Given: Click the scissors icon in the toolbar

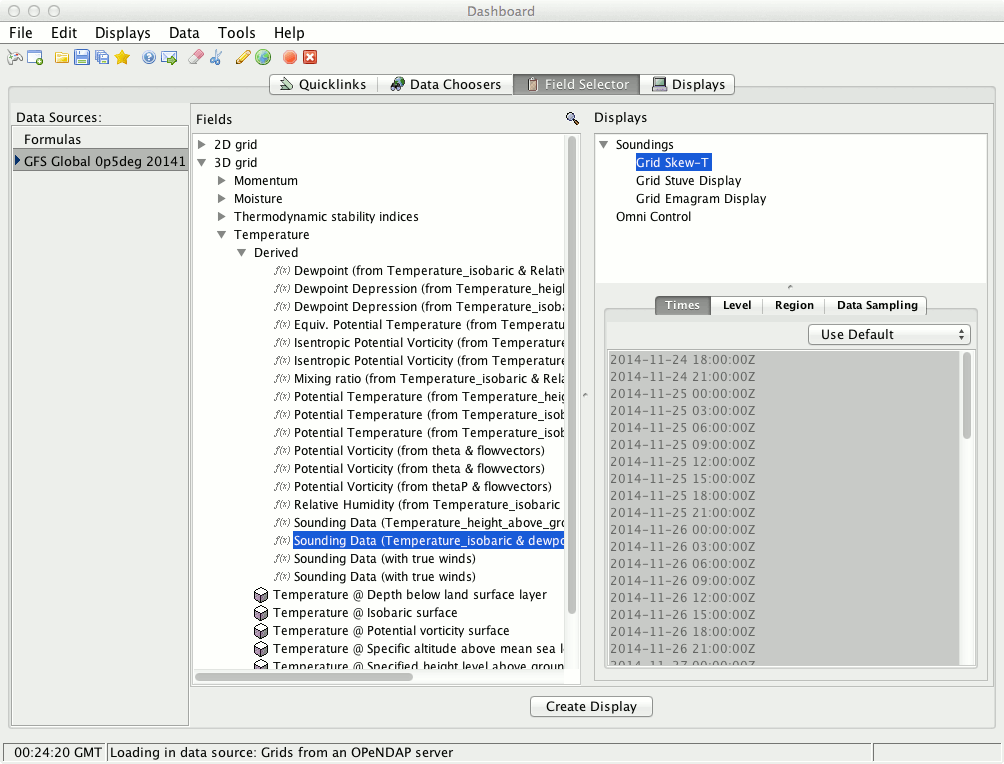Looking at the screenshot, I should [215, 58].
